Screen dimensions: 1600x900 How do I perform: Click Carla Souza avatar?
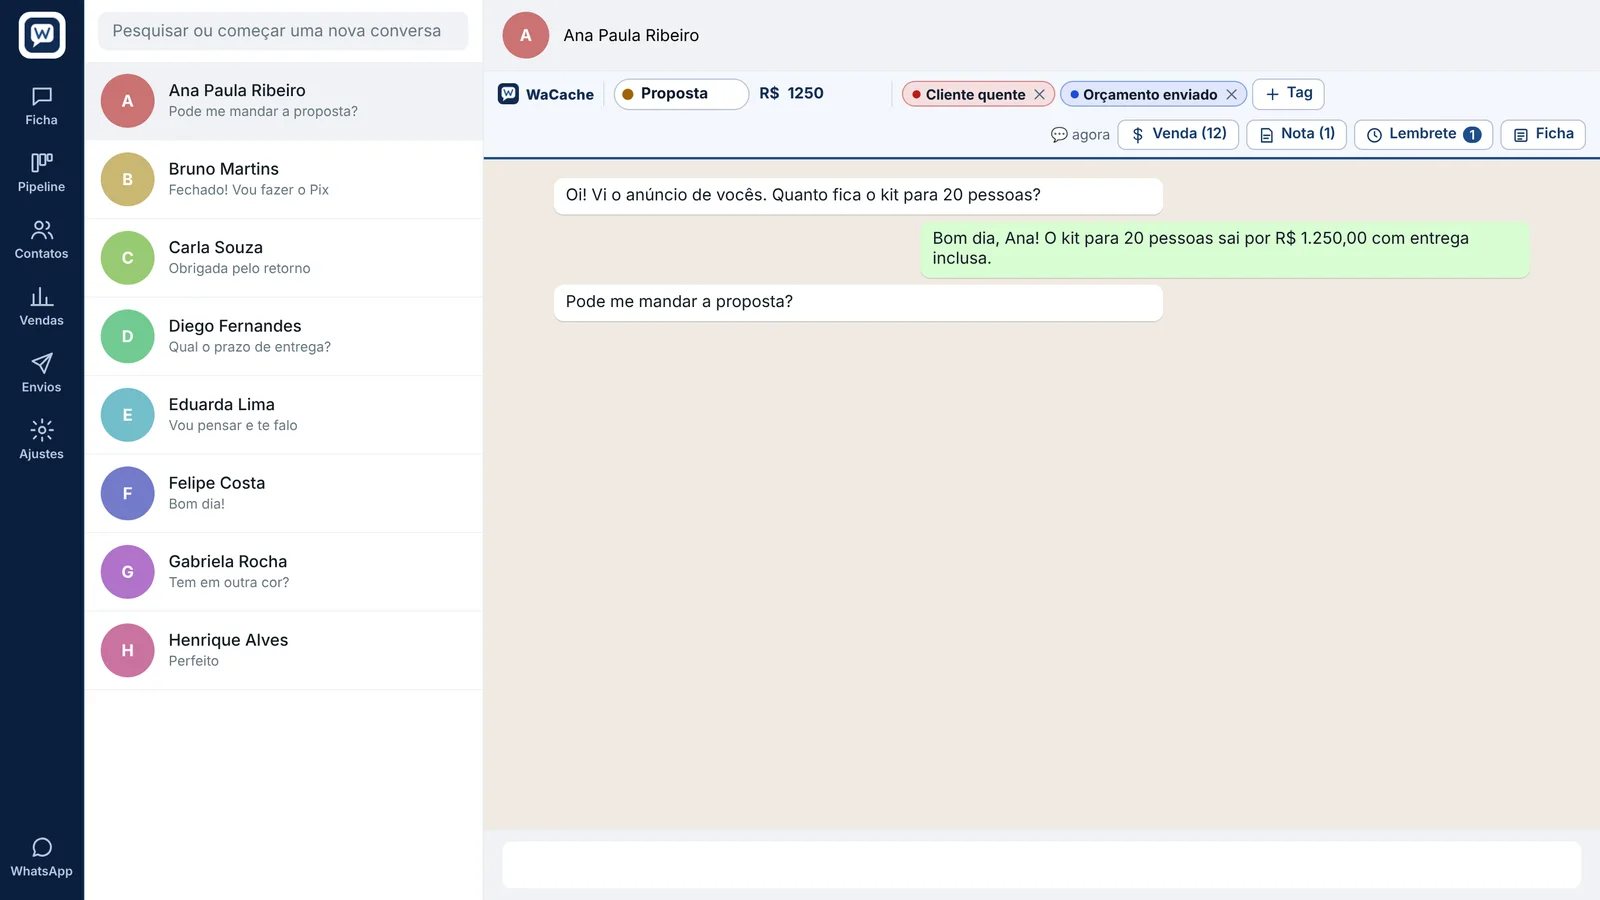coord(128,258)
